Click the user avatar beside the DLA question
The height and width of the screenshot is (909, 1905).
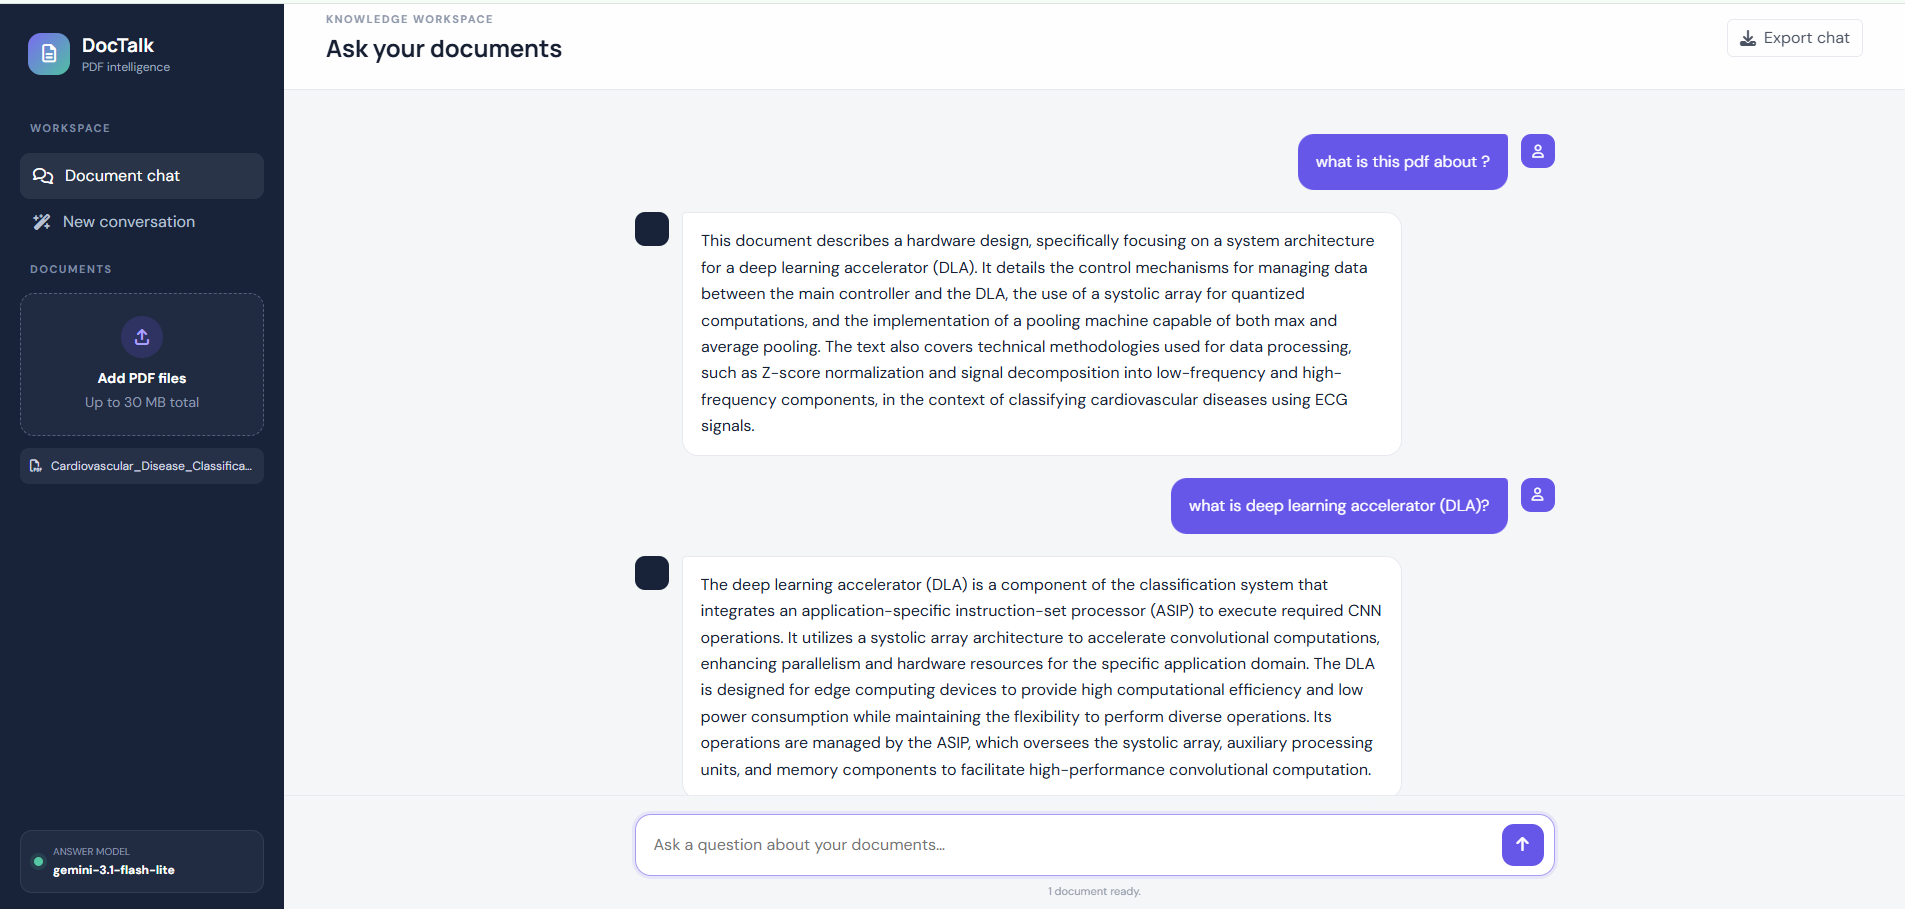click(x=1537, y=495)
